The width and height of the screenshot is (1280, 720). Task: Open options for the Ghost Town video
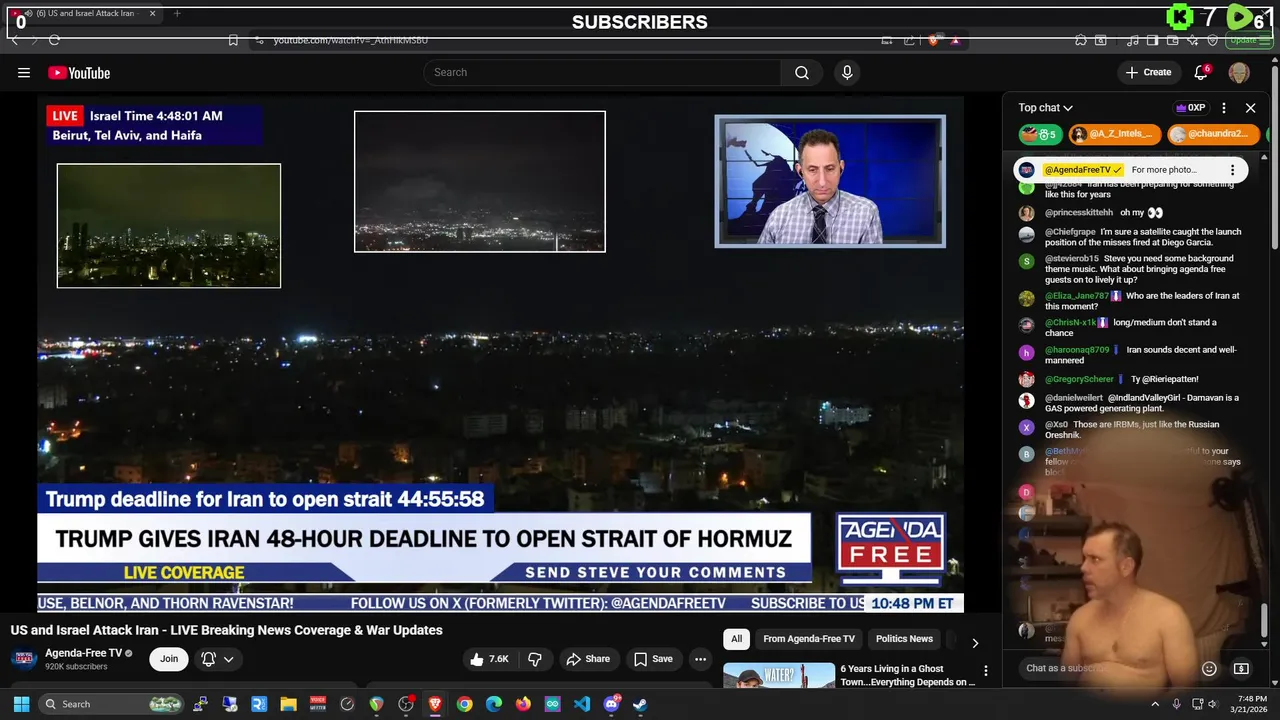point(986,671)
